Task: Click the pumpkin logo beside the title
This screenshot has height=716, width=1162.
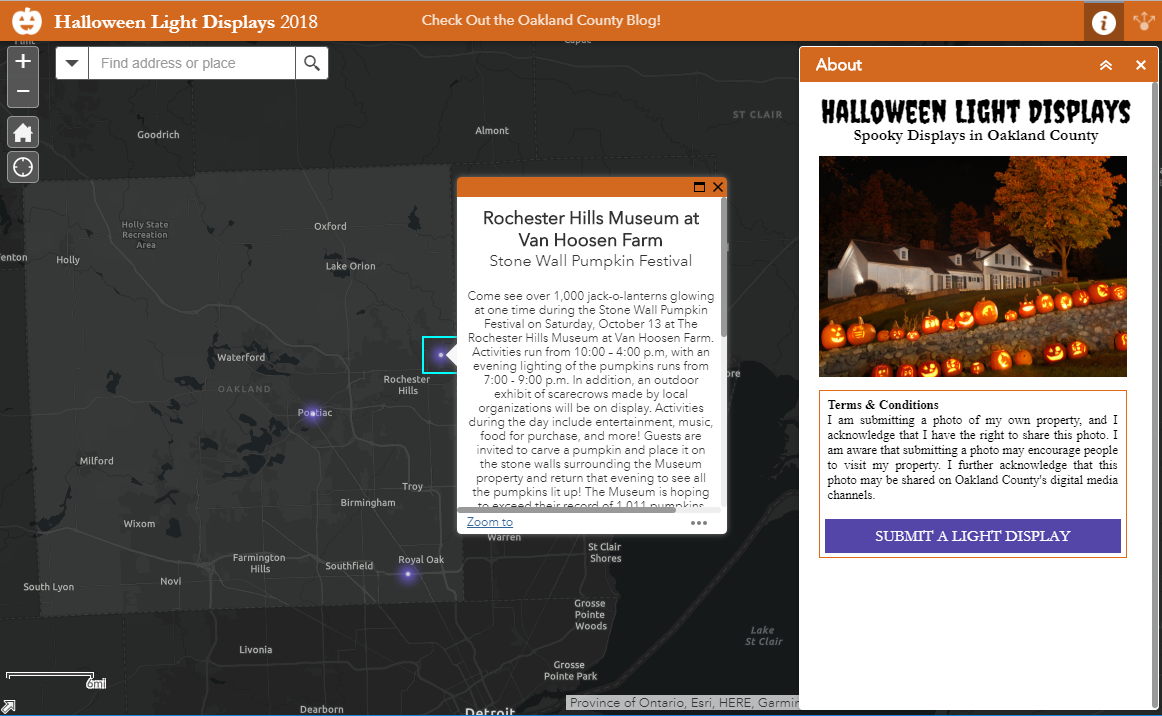Action: [26, 20]
